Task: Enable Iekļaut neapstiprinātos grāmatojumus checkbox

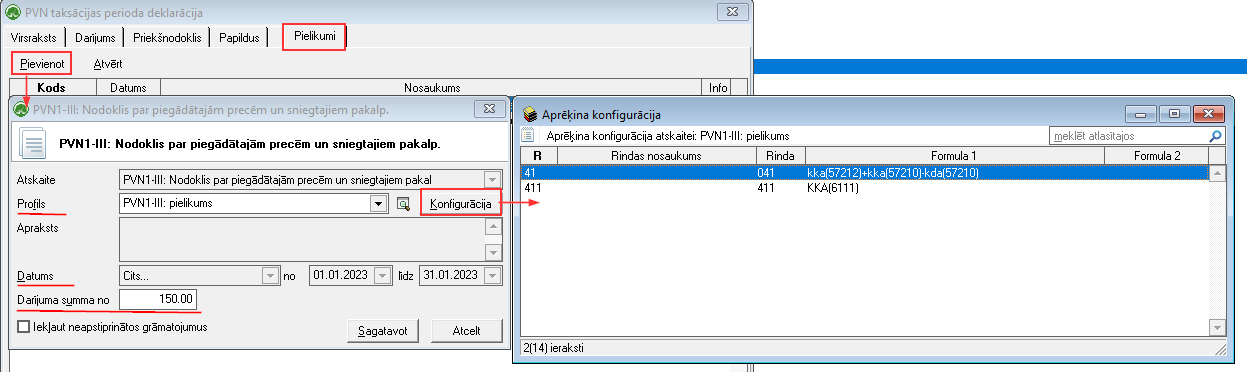Action: [x=24, y=327]
